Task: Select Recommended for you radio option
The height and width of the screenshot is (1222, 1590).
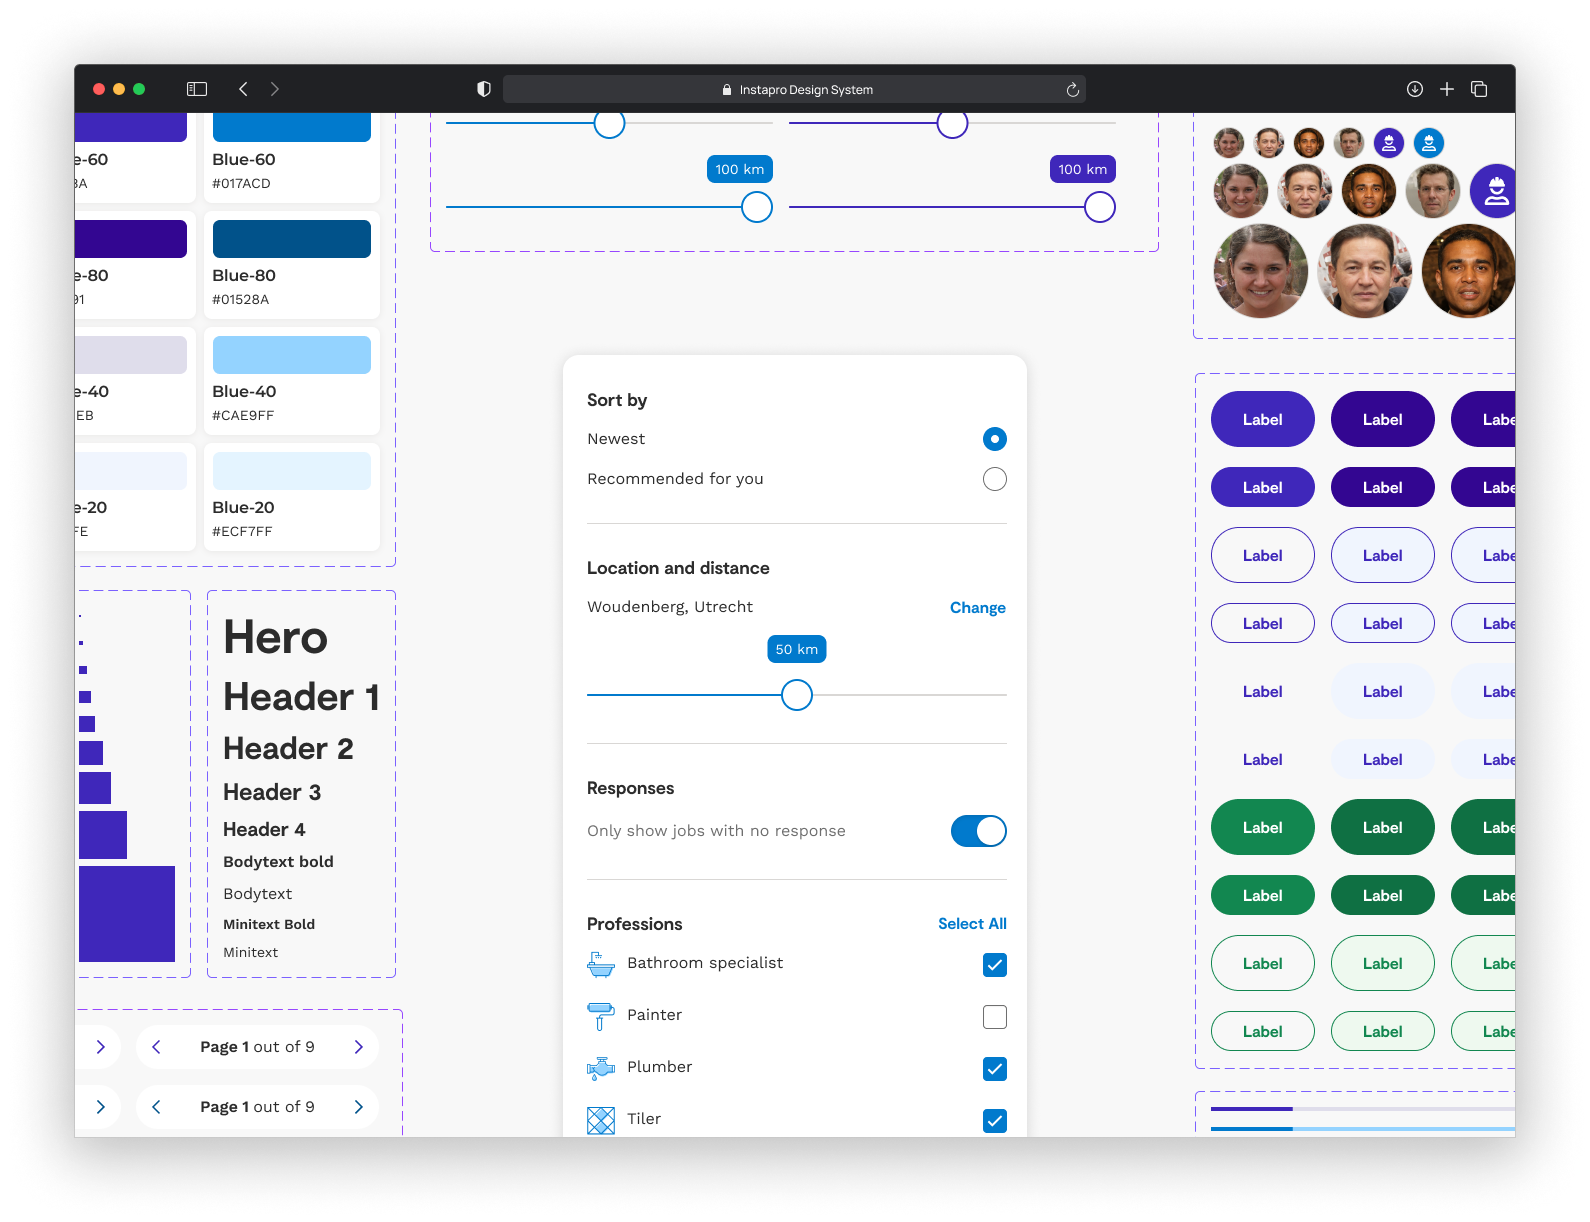Action: (x=994, y=479)
